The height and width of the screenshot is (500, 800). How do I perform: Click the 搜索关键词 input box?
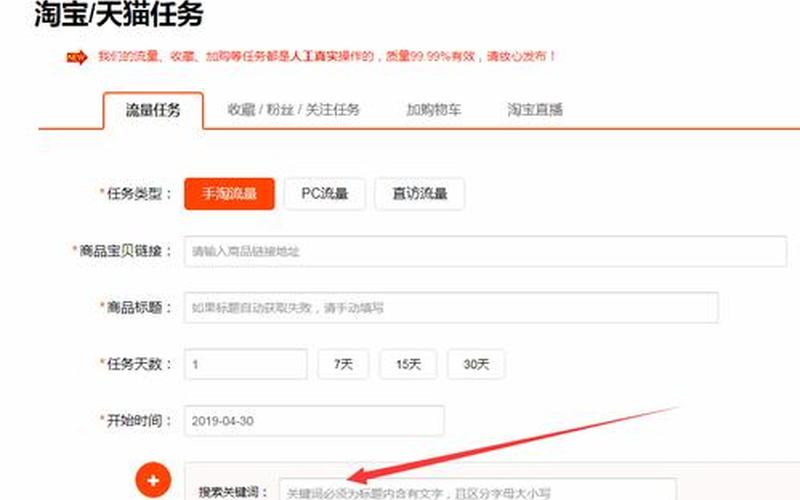(x=478, y=490)
